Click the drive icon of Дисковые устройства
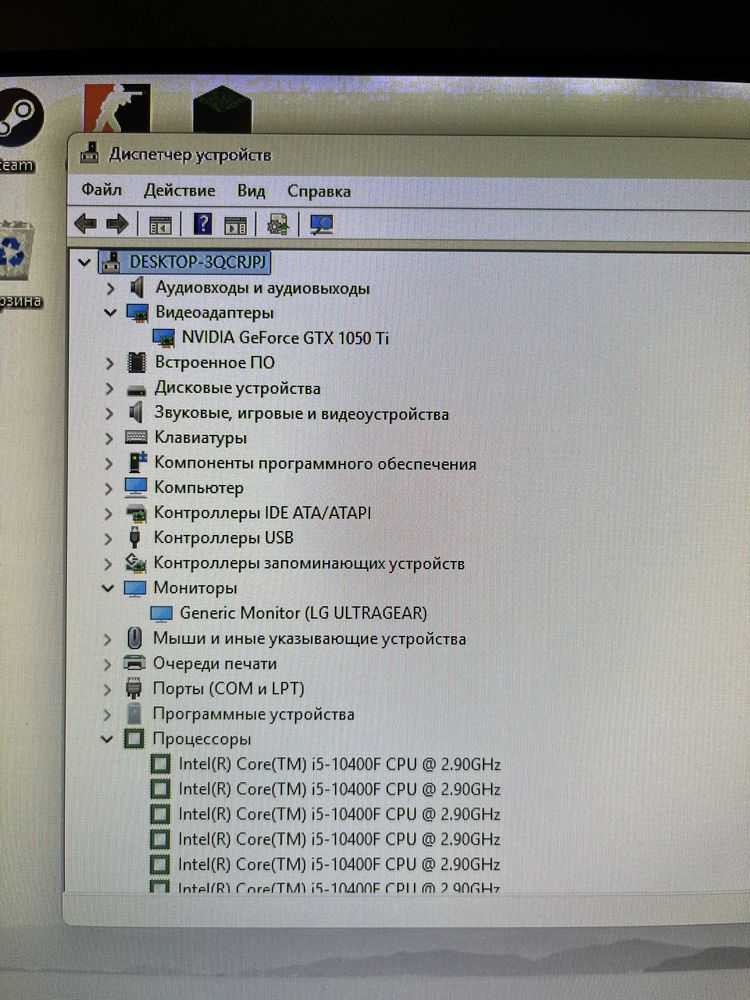Viewport: 750px width, 1000px height. (x=136, y=390)
